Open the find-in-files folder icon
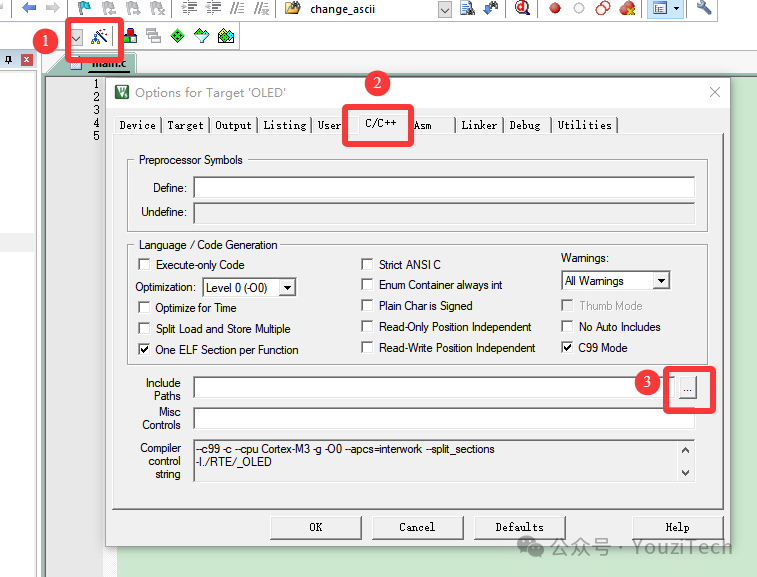Screen dimensions: 757x577 [x=293, y=8]
